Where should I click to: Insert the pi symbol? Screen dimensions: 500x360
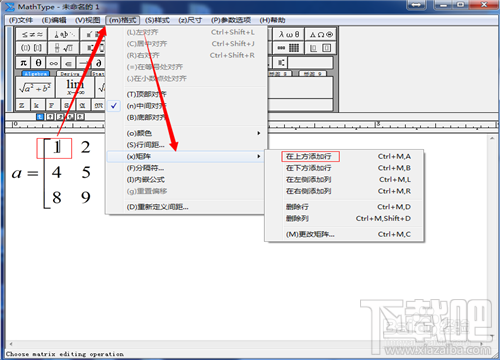click(x=23, y=63)
